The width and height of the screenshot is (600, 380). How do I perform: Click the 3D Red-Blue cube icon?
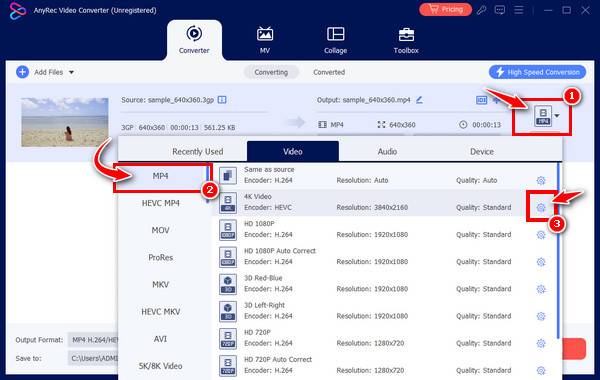(x=228, y=284)
